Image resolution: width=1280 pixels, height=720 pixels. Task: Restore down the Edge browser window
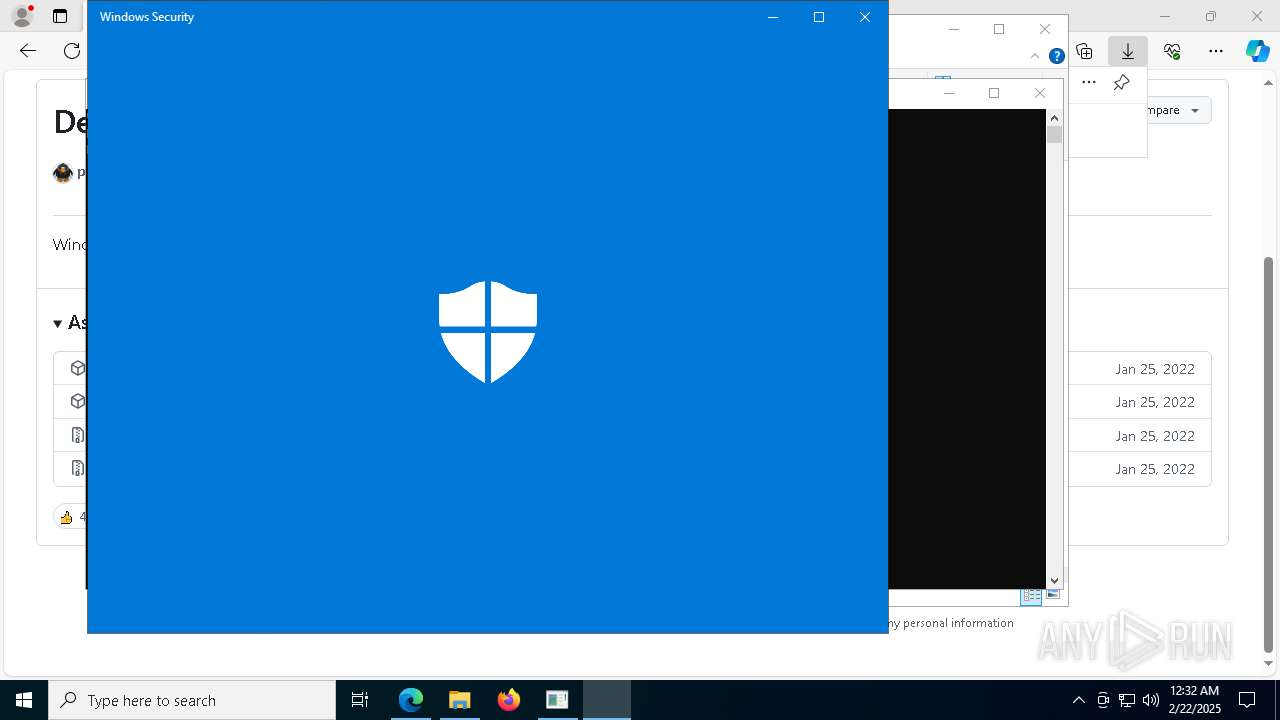pyautogui.click(x=1211, y=16)
